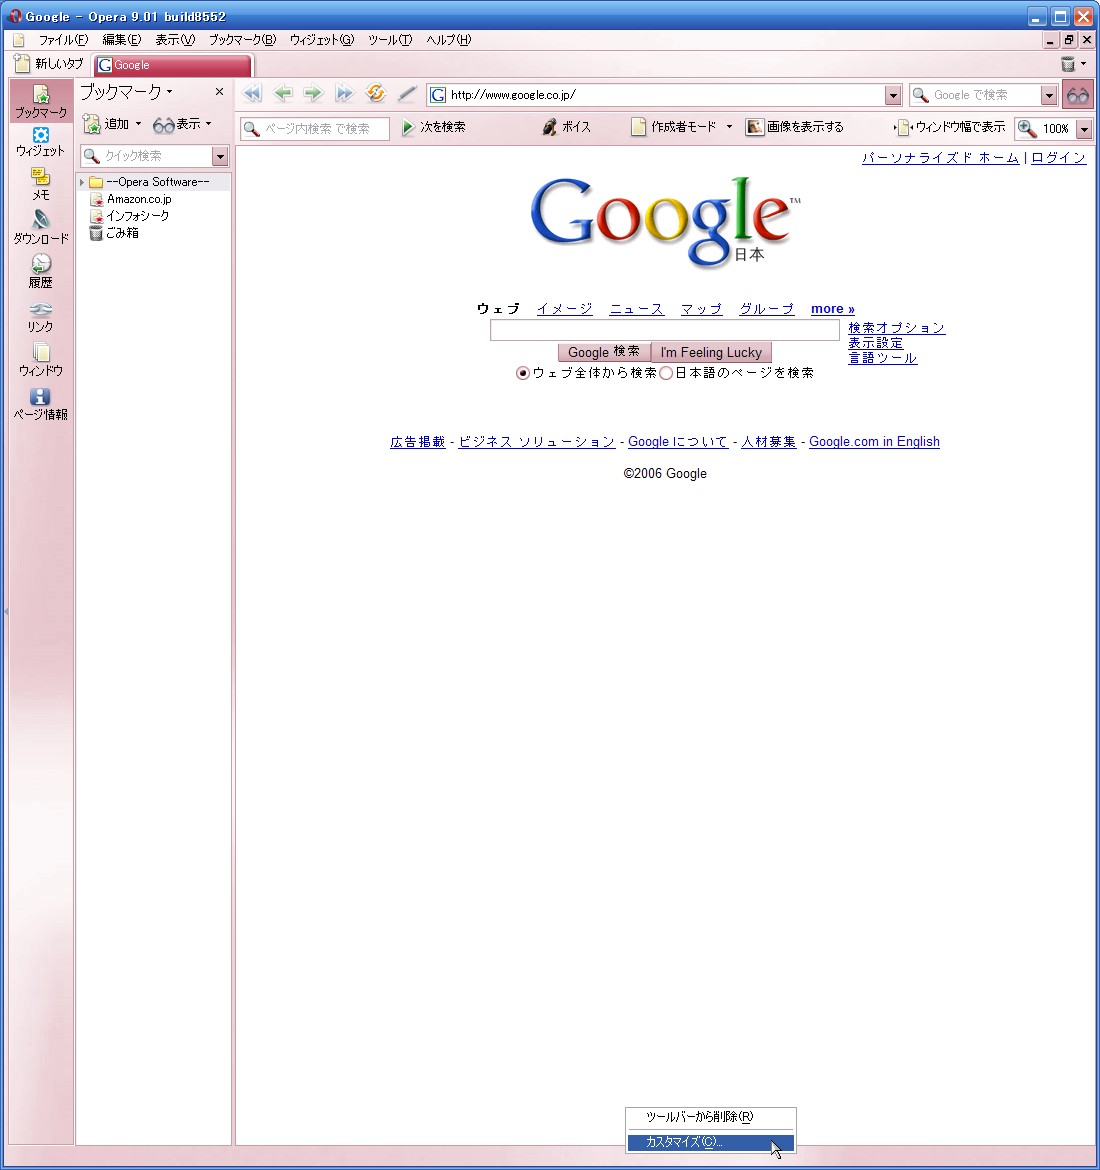Click the Google search text field
Image resolution: width=1100 pixels, height=1170 pixels.
[x=664, y=330]
